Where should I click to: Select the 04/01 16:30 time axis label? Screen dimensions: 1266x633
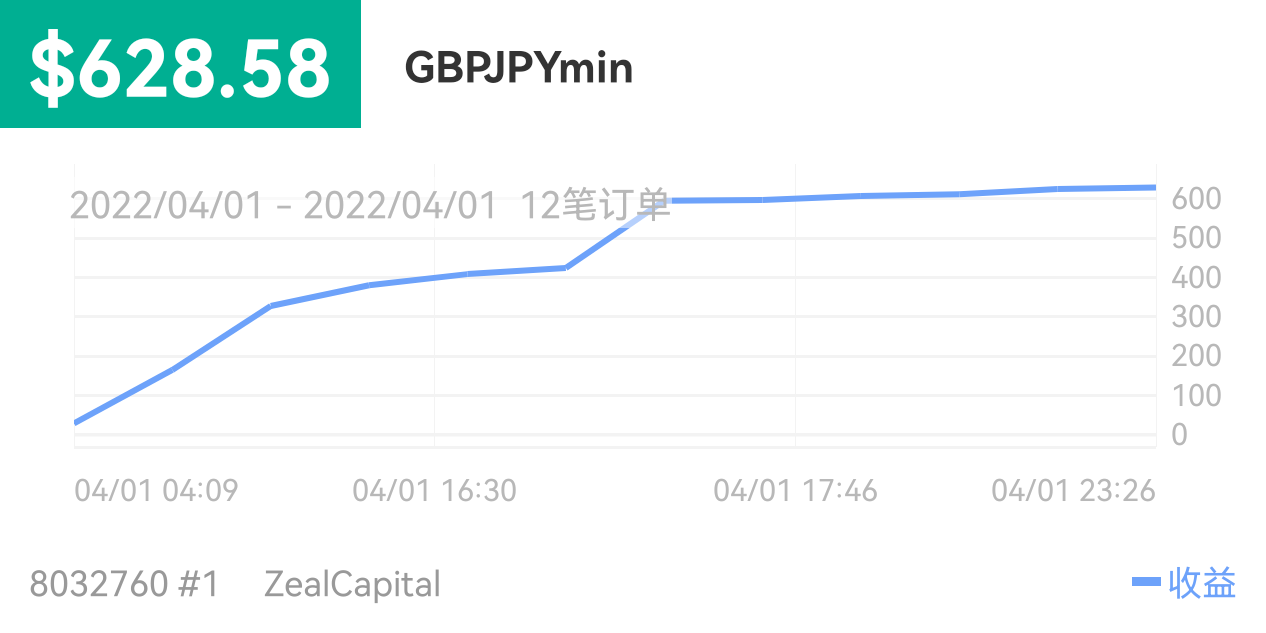pos(434,491)
